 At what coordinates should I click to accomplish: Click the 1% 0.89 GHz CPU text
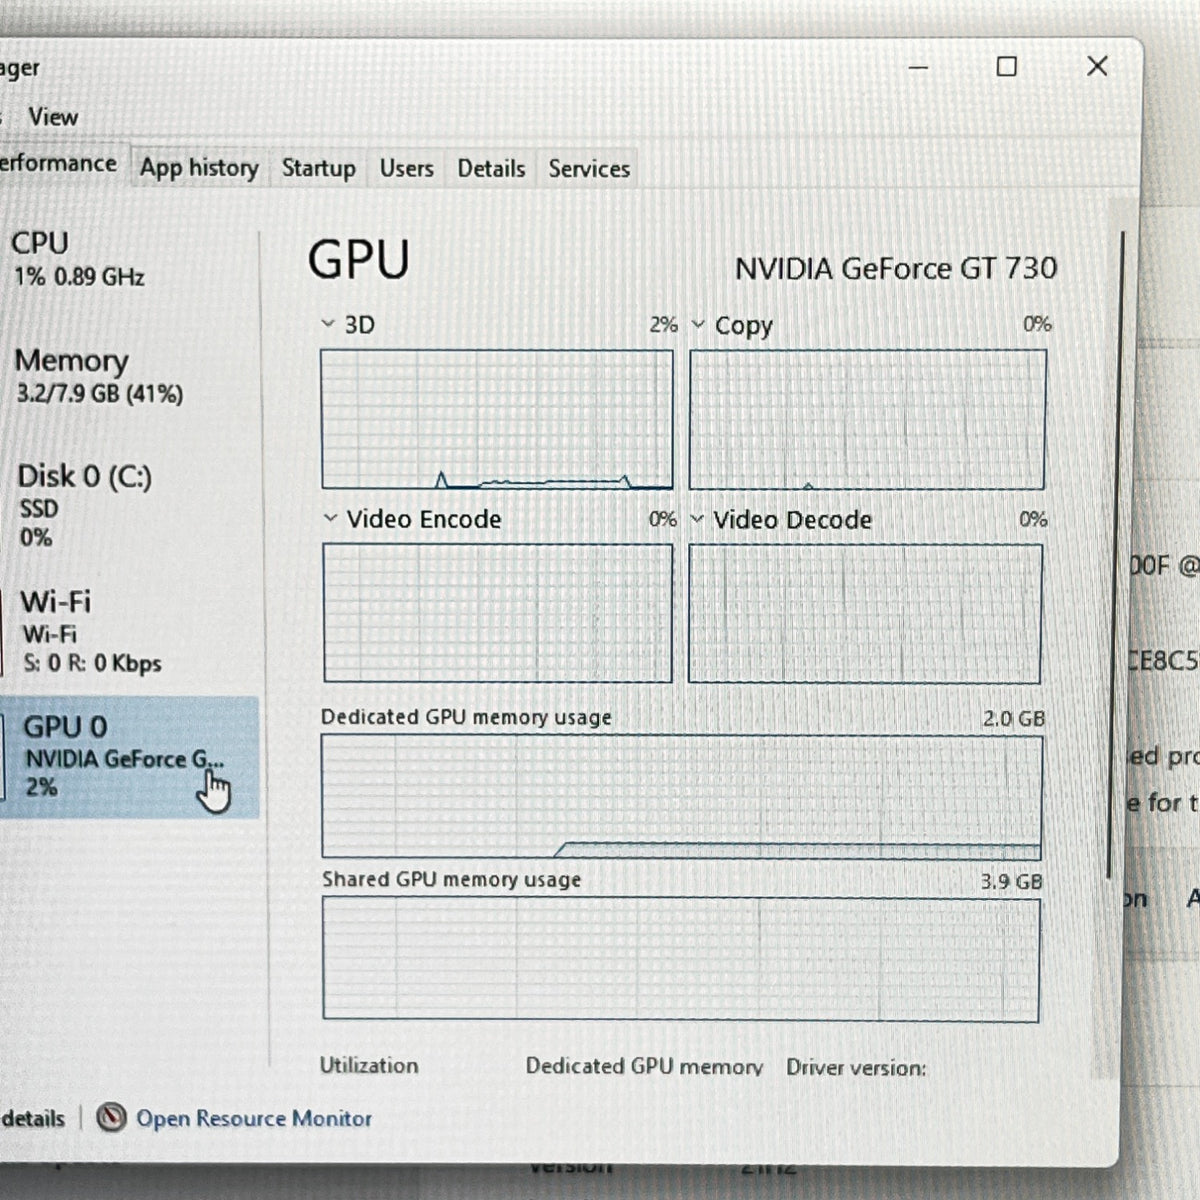(79, 277)
